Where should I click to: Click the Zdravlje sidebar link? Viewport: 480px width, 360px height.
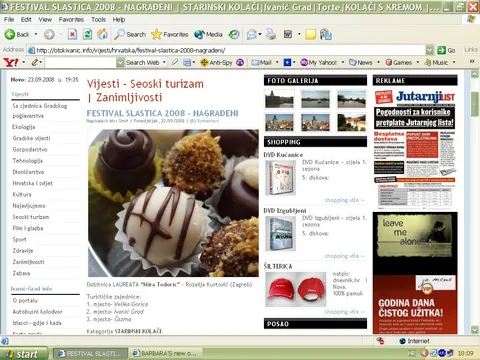pos(23,251)
